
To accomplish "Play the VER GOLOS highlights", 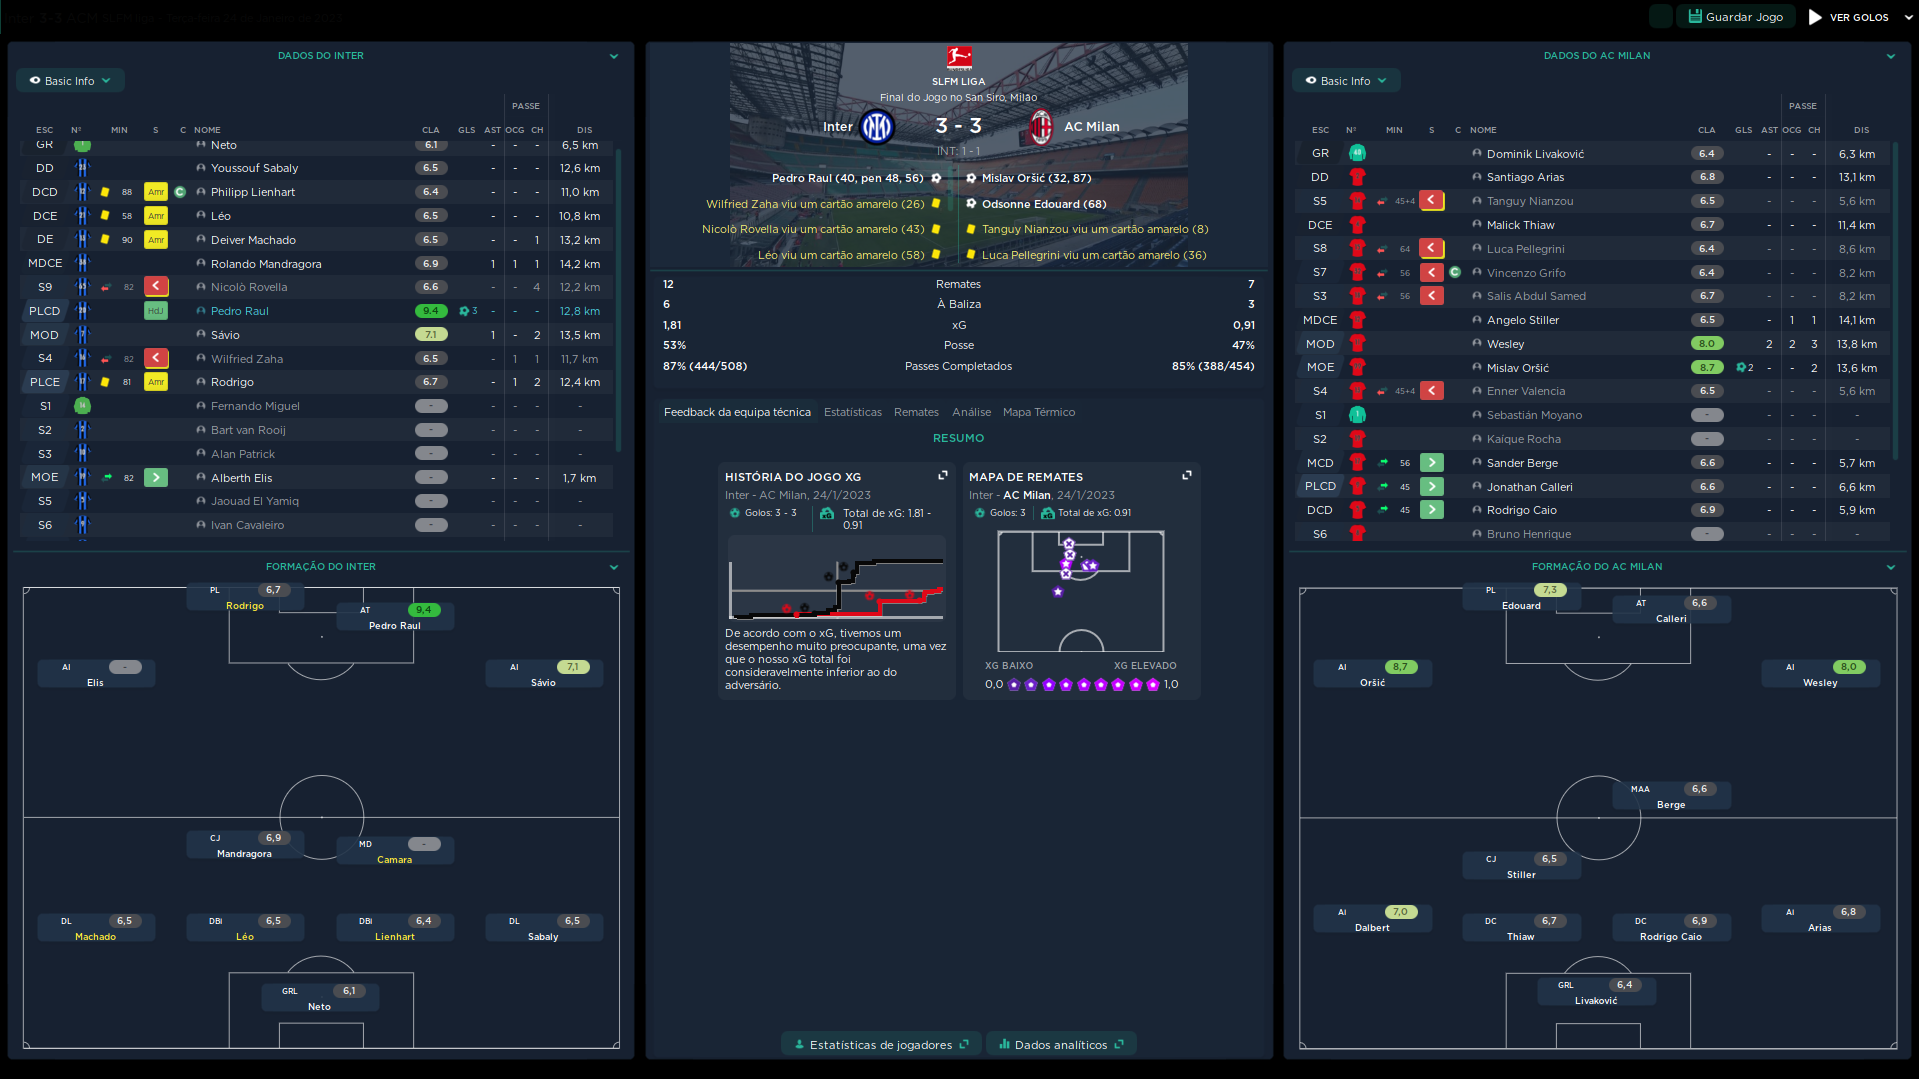I will tap(1849, 17).
